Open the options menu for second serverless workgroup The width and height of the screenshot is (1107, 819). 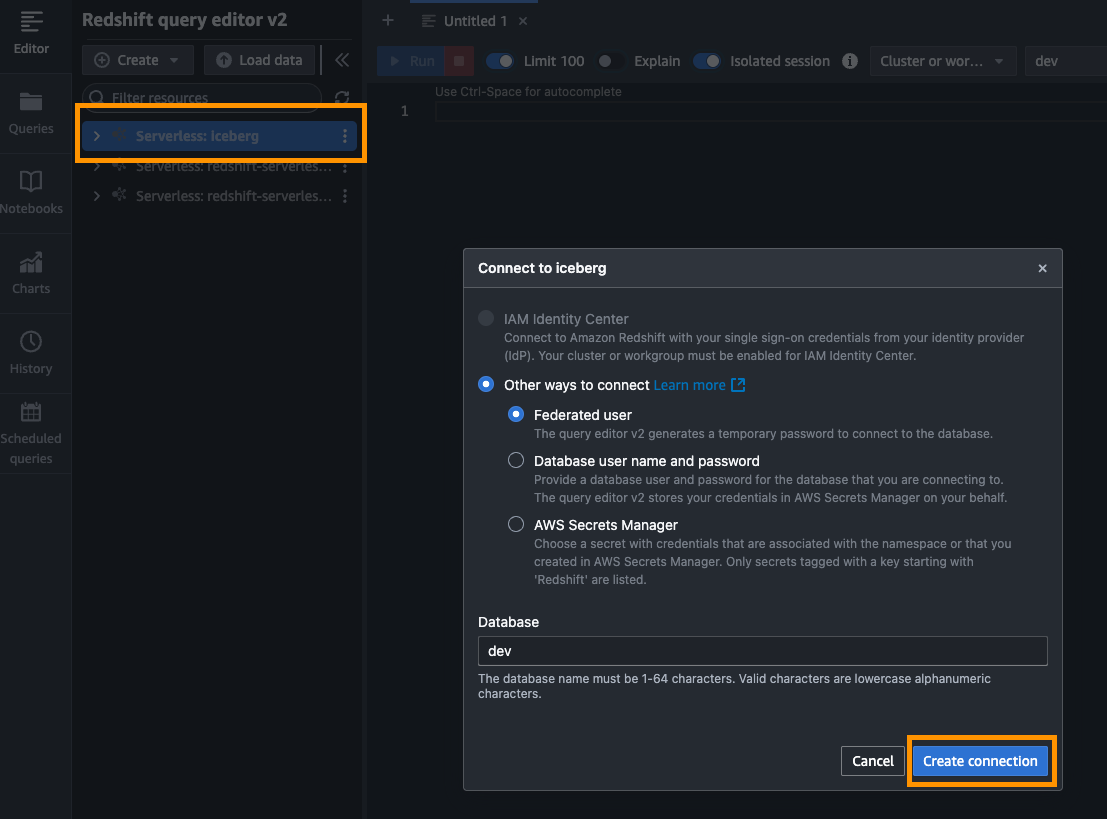(x=345, y=167)
